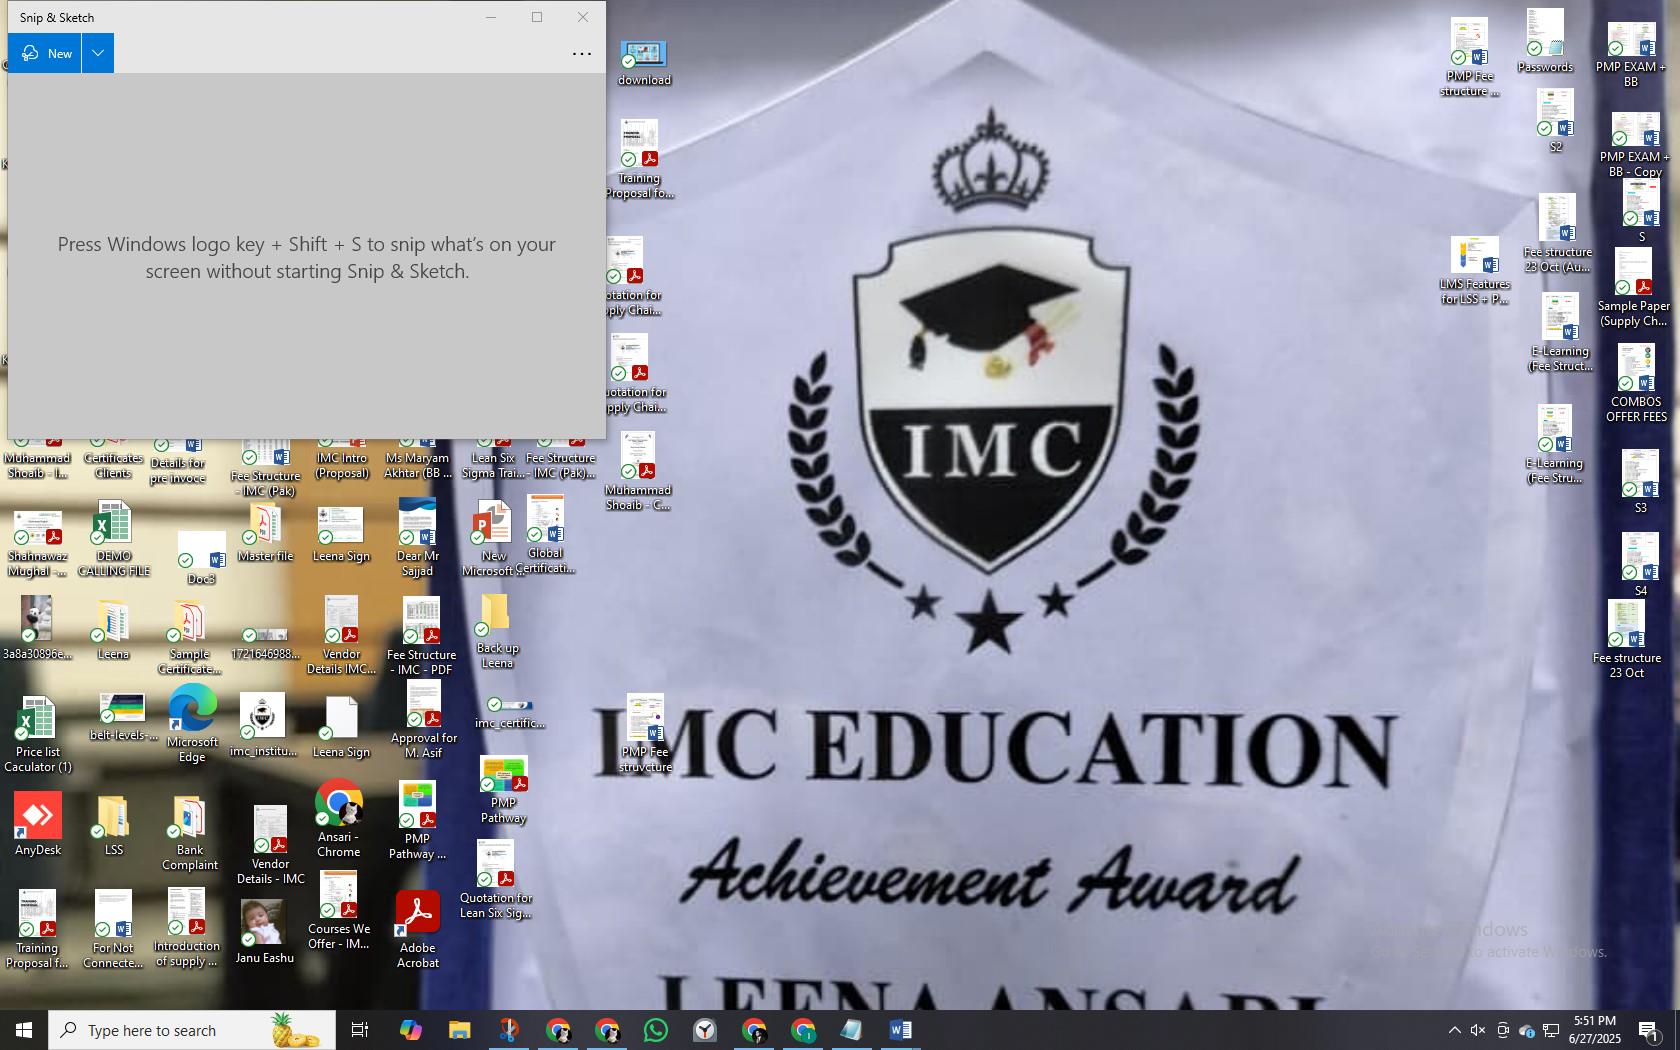Viewport: 1680px width, 1050px height.
Task: Select New Microsoft PowerPoint file icon
Action: point(493,540)
